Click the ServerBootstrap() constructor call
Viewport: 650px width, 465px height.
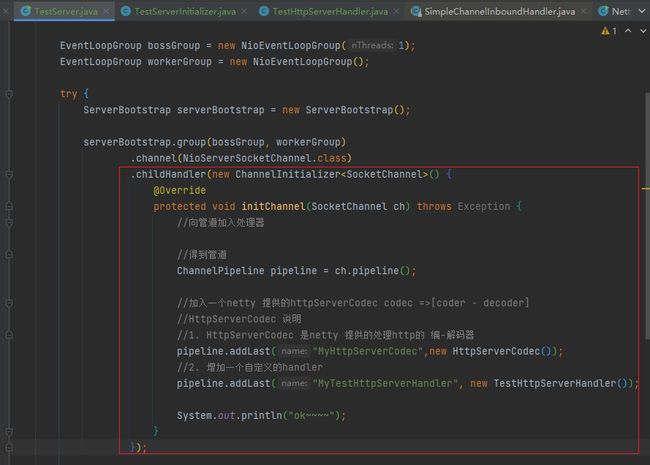point(355,110)
